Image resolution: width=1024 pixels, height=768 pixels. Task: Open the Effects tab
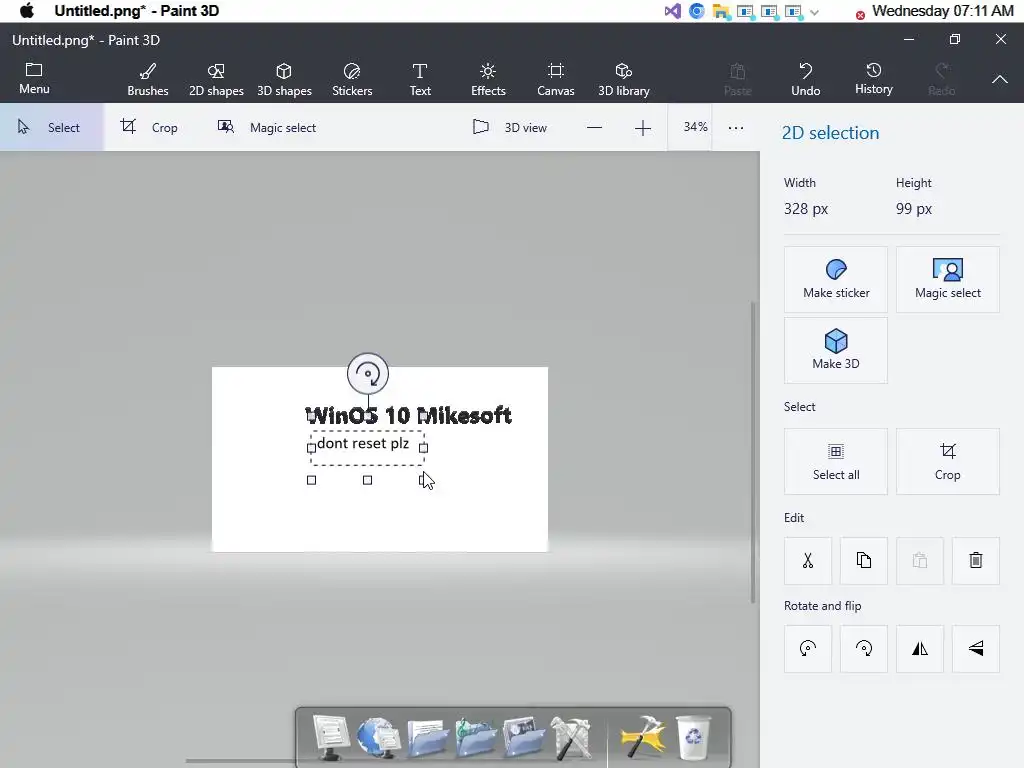point(488,80)
